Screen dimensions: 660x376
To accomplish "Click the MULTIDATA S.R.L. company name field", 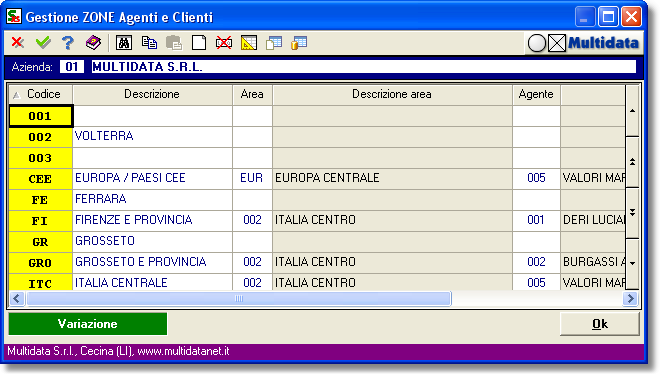I will point(364,67).
